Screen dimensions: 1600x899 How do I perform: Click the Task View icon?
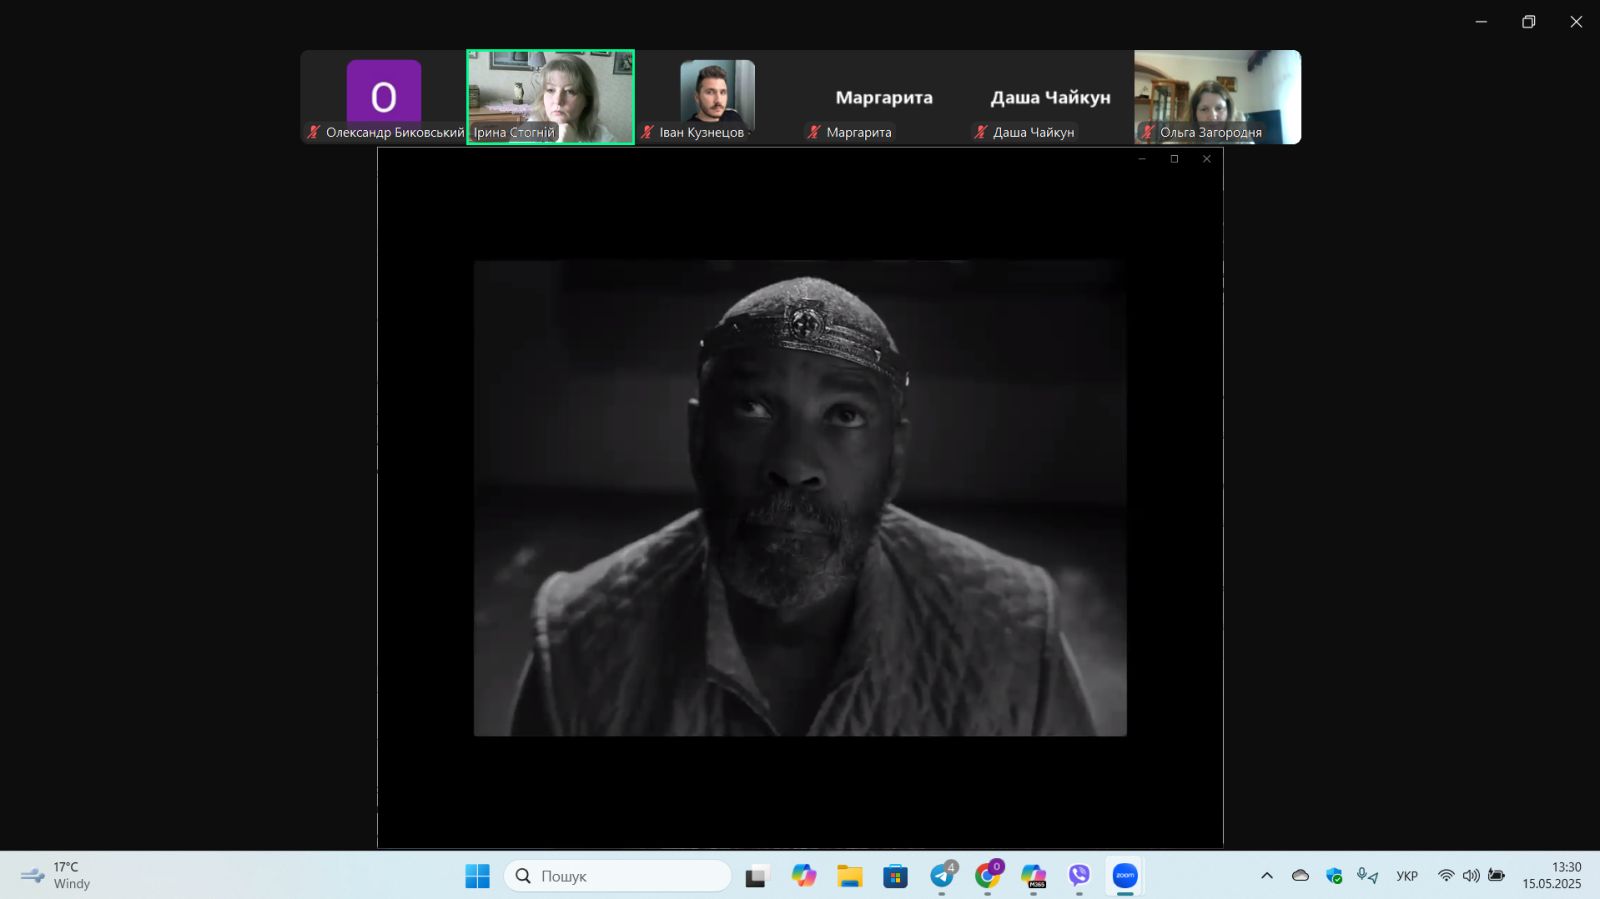coord(757,876)
